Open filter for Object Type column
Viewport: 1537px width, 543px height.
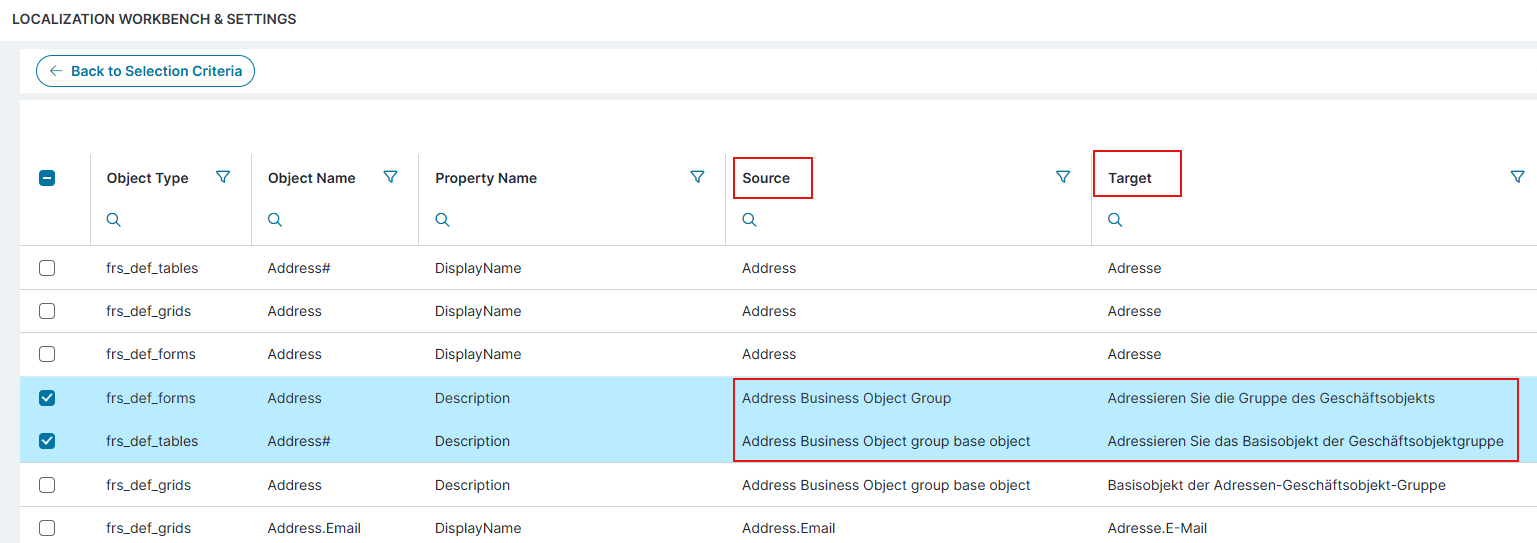point(223,177)
